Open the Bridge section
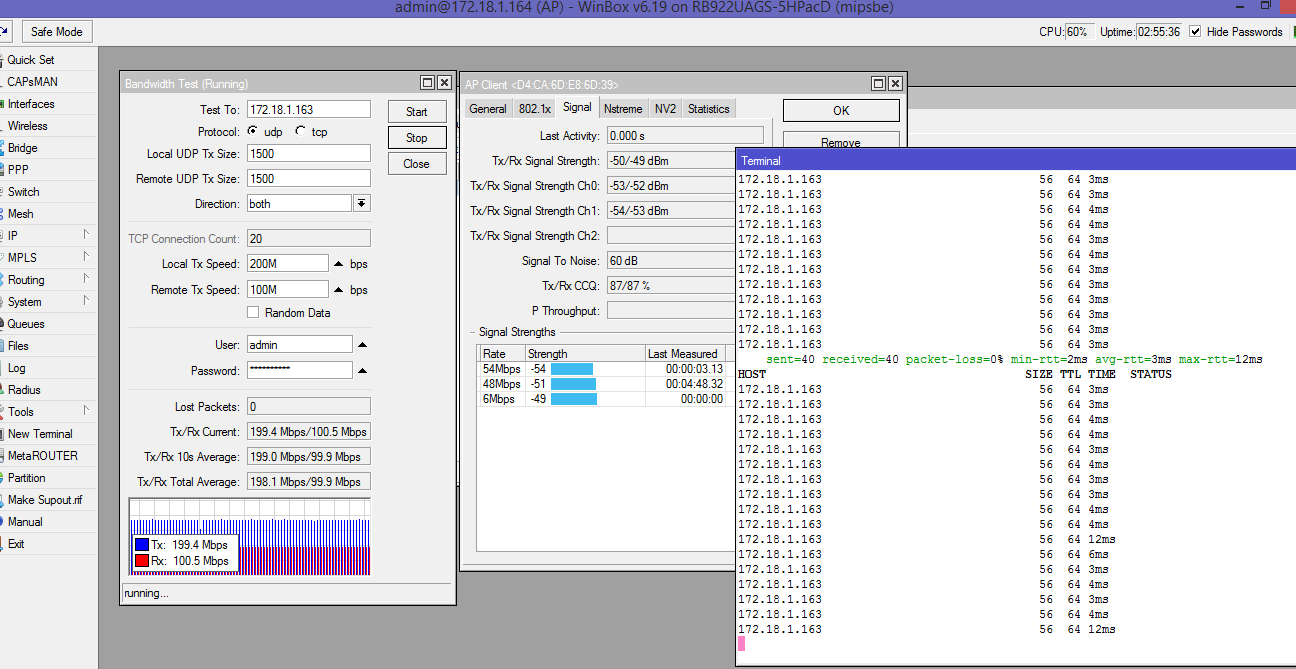This screenshot has width=1296, height=669. pyautogui.click(x=23, y=148)
